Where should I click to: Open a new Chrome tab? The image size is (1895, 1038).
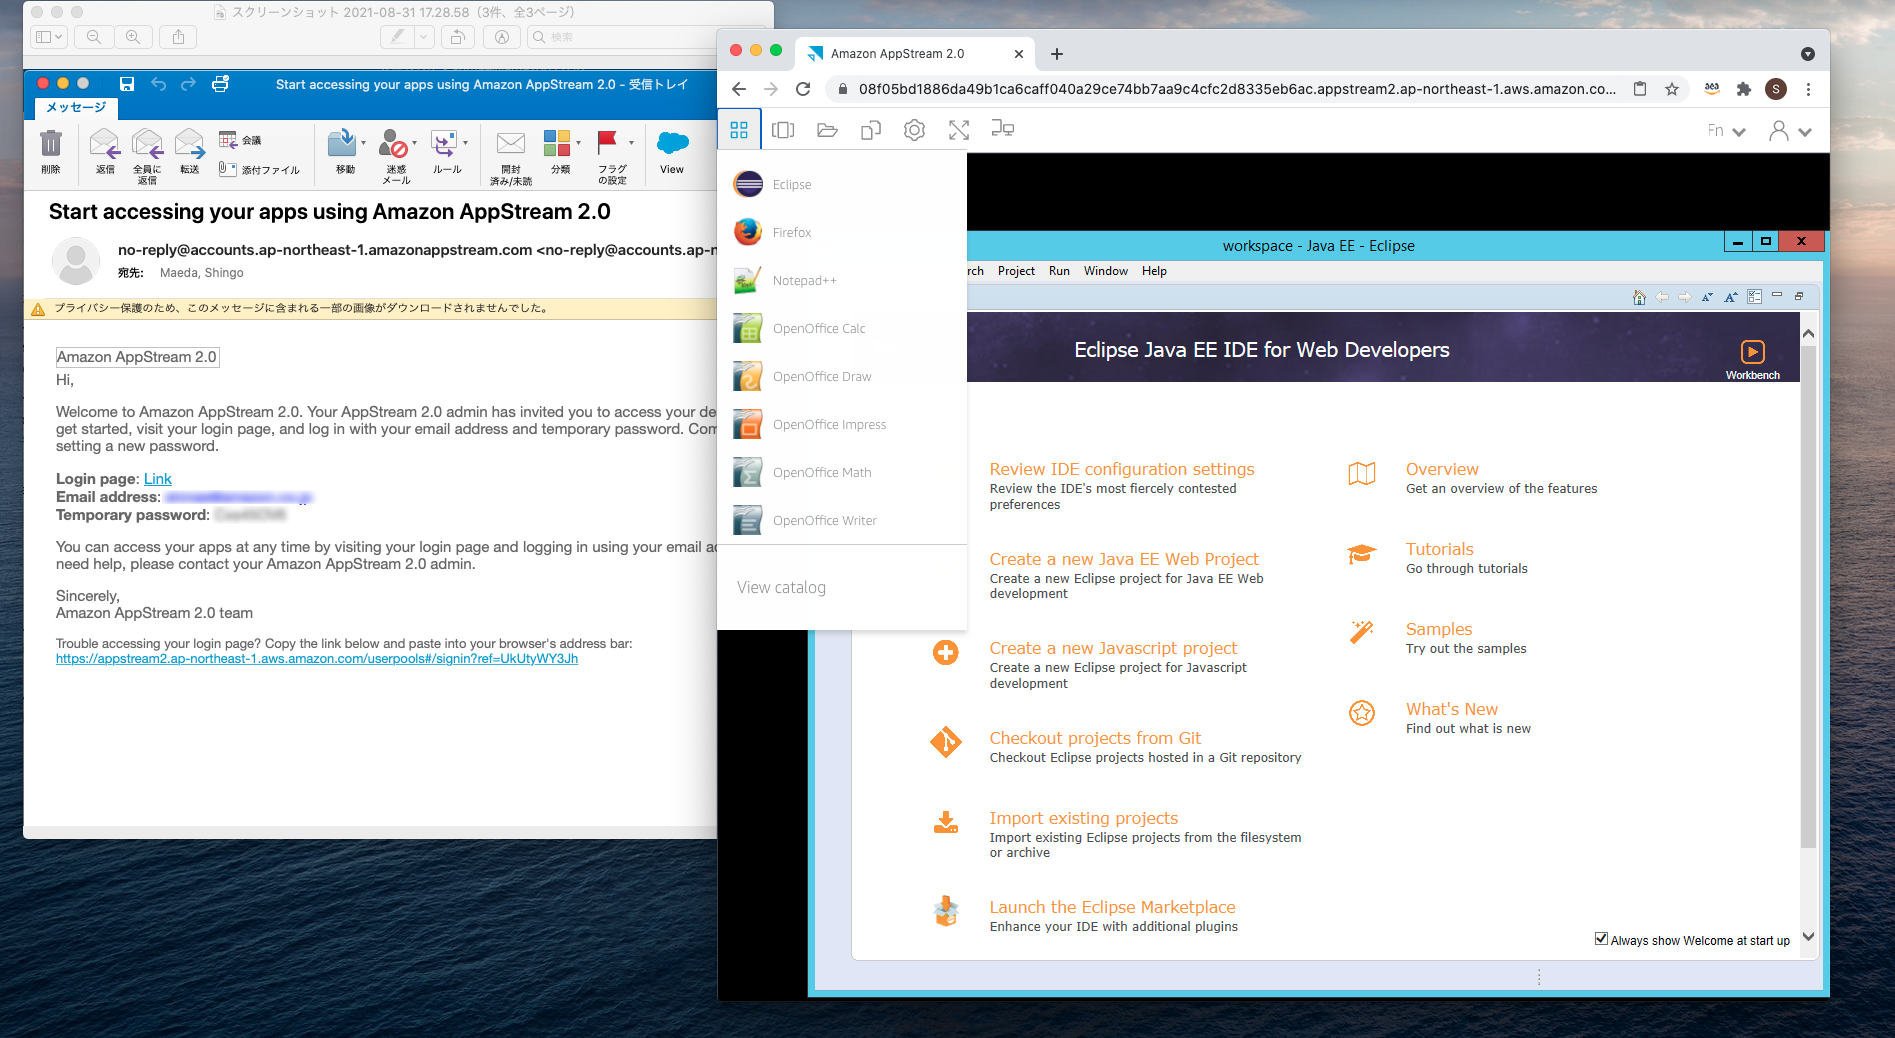point(1057,54)
